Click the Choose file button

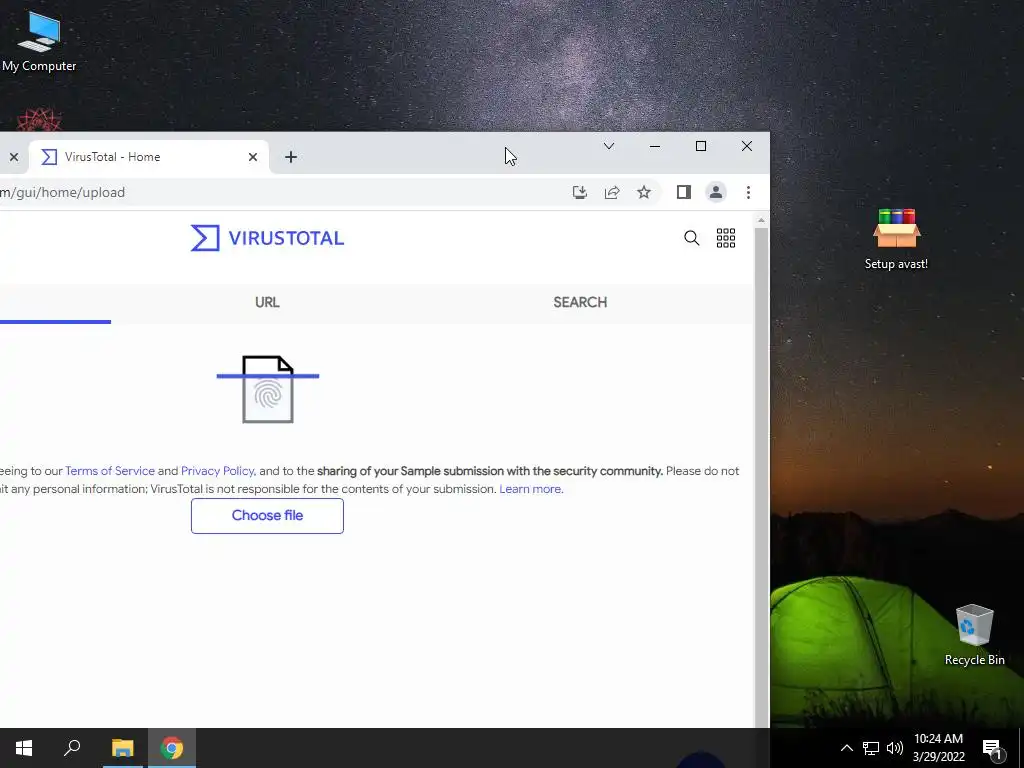[x=267, y=516]
